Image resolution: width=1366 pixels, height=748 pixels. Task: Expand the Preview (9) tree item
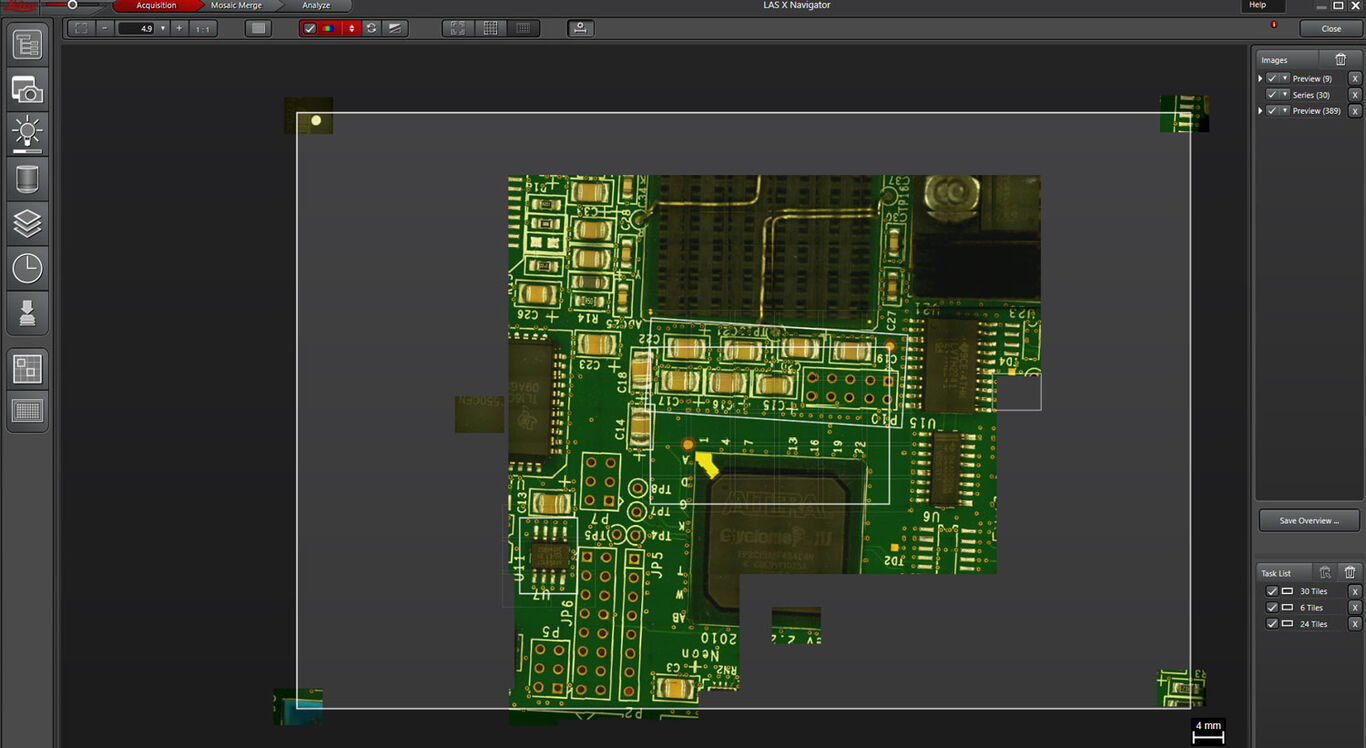1259,78
